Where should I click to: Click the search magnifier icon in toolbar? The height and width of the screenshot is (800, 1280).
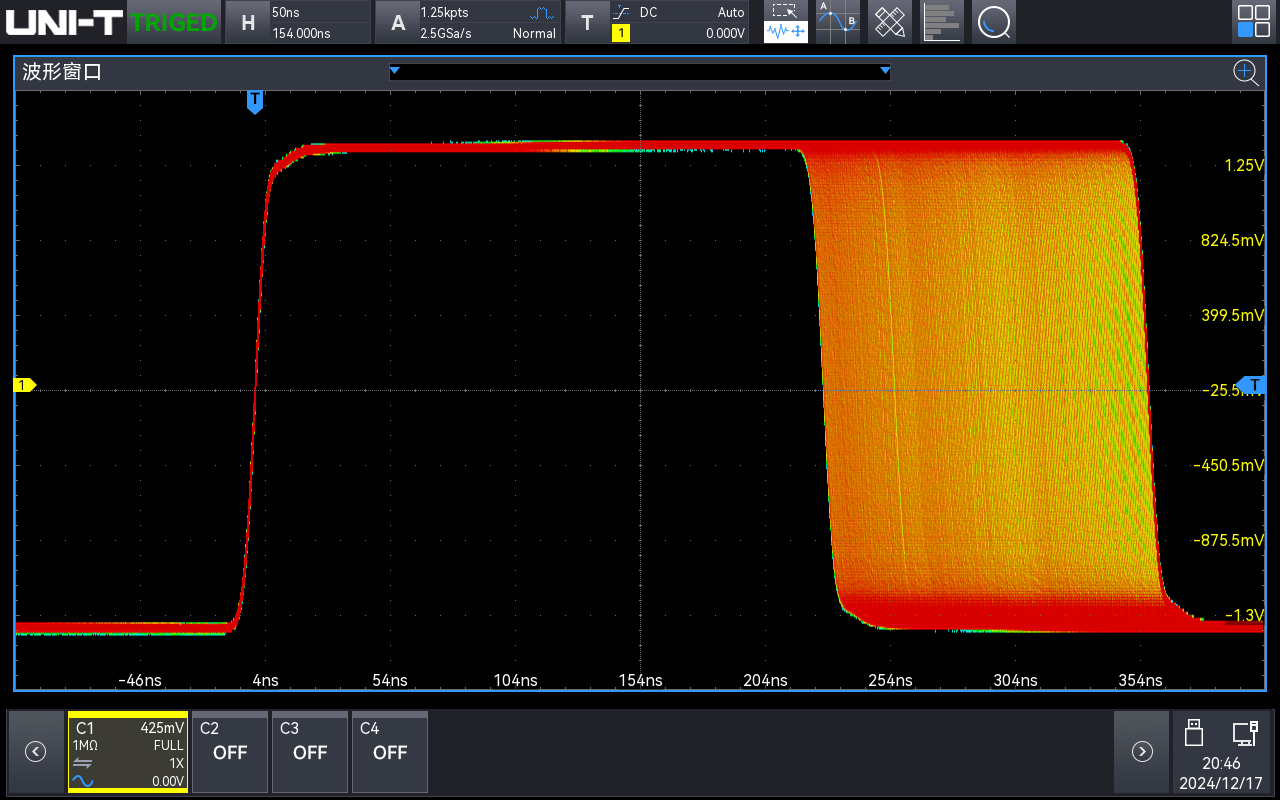tap(993, 22)
